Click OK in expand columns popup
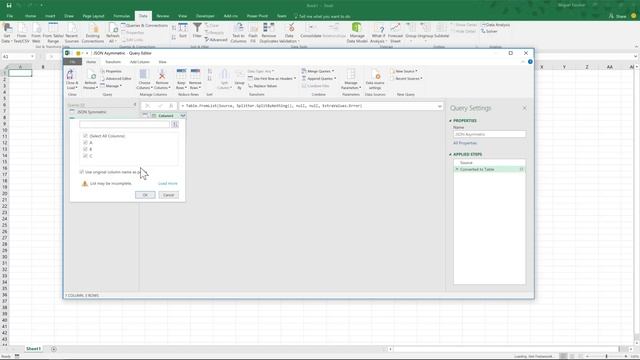 [145, 195]
